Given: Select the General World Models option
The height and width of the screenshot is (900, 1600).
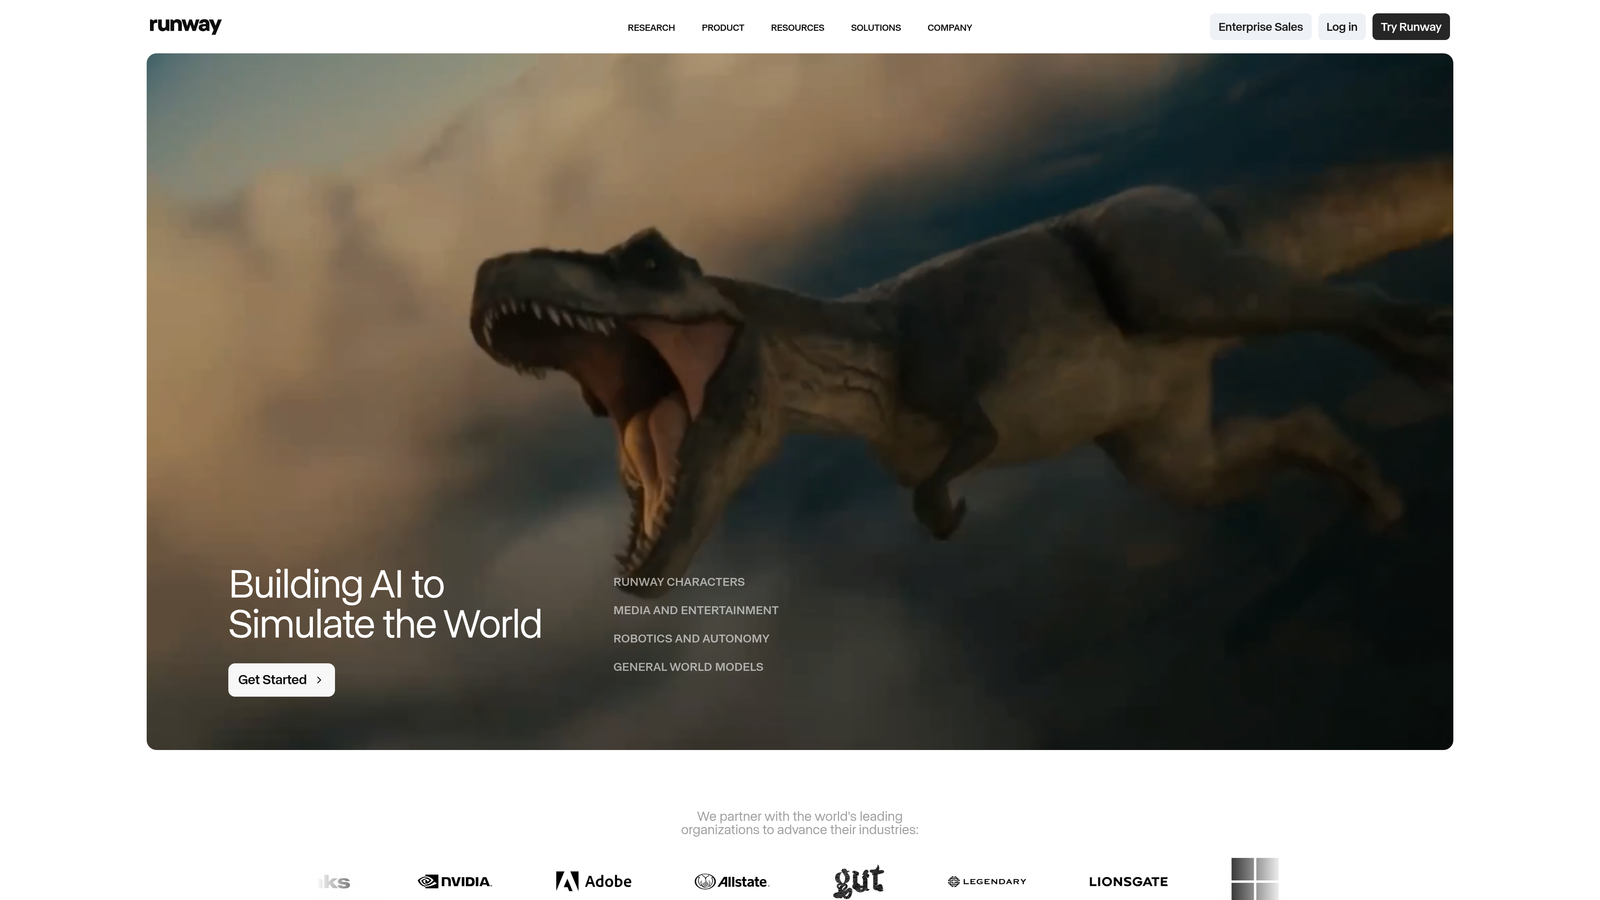Looking at the screenshot, I should click(x=688, y=666).
